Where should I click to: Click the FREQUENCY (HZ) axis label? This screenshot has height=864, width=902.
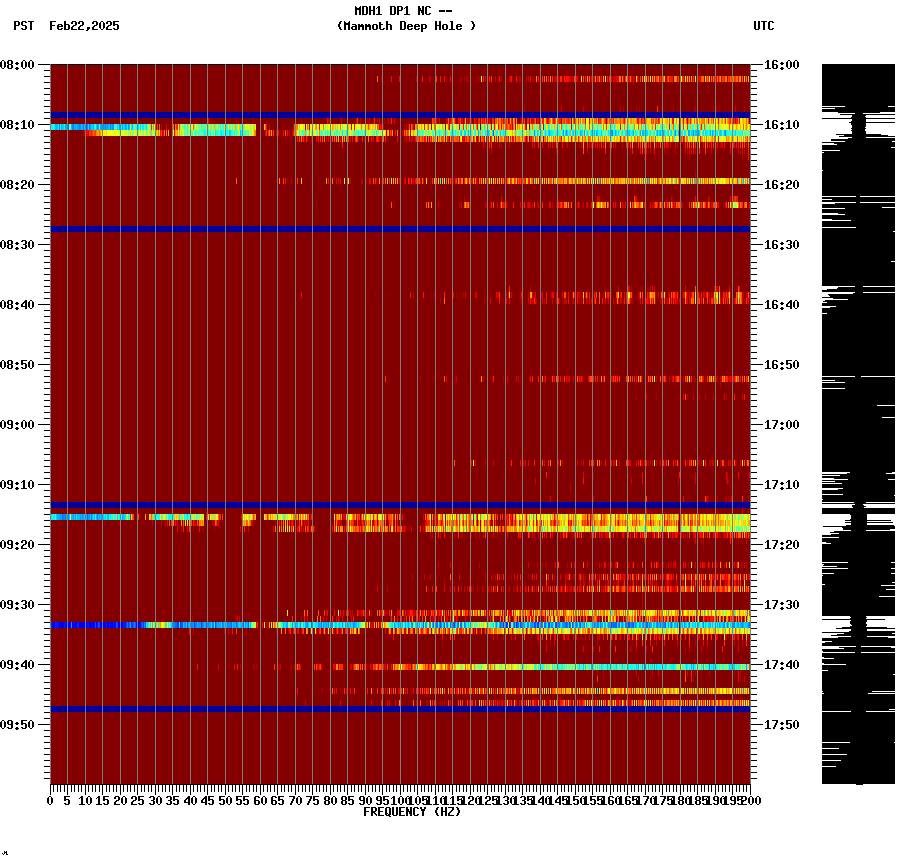[413, 810]
